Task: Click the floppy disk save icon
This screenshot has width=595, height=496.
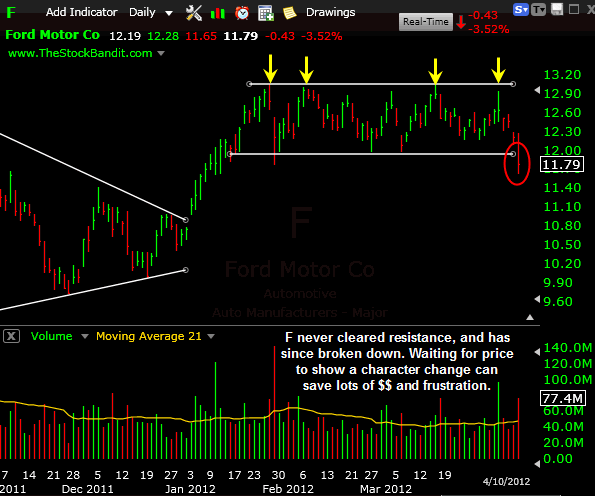Action: (557, 9)
